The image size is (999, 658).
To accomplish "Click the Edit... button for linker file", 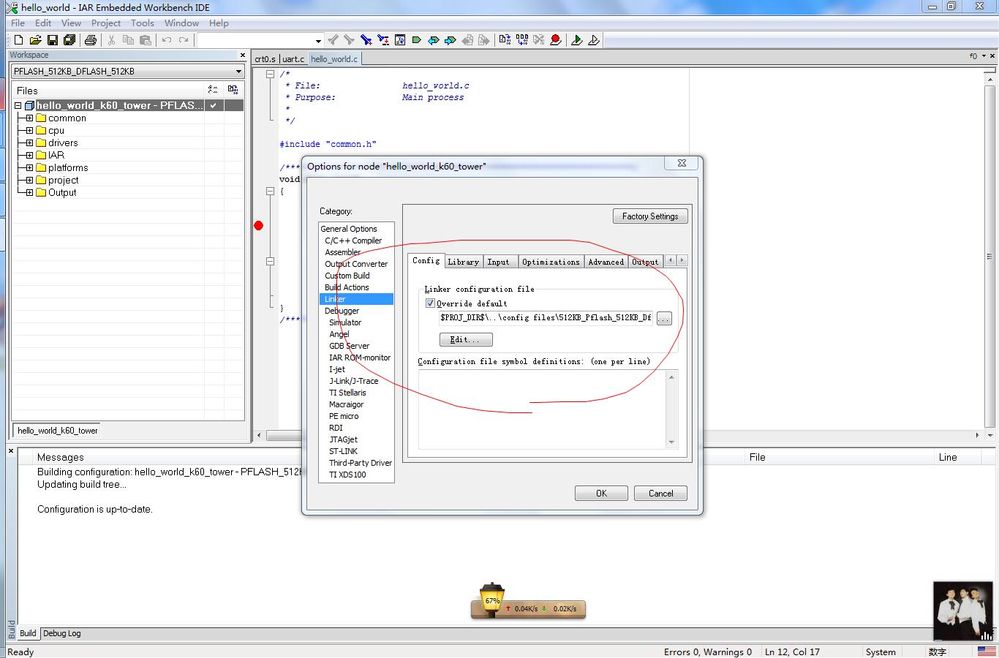I will click(x=466, y=340).
